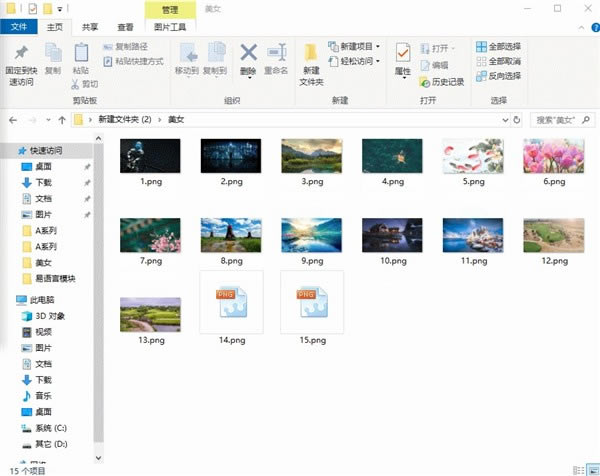Image resolution: width=600 pixels, height=476 pixels.
Task: Open 桌面 under quick access
Action: pyautogui.click(x=43, y=167)
